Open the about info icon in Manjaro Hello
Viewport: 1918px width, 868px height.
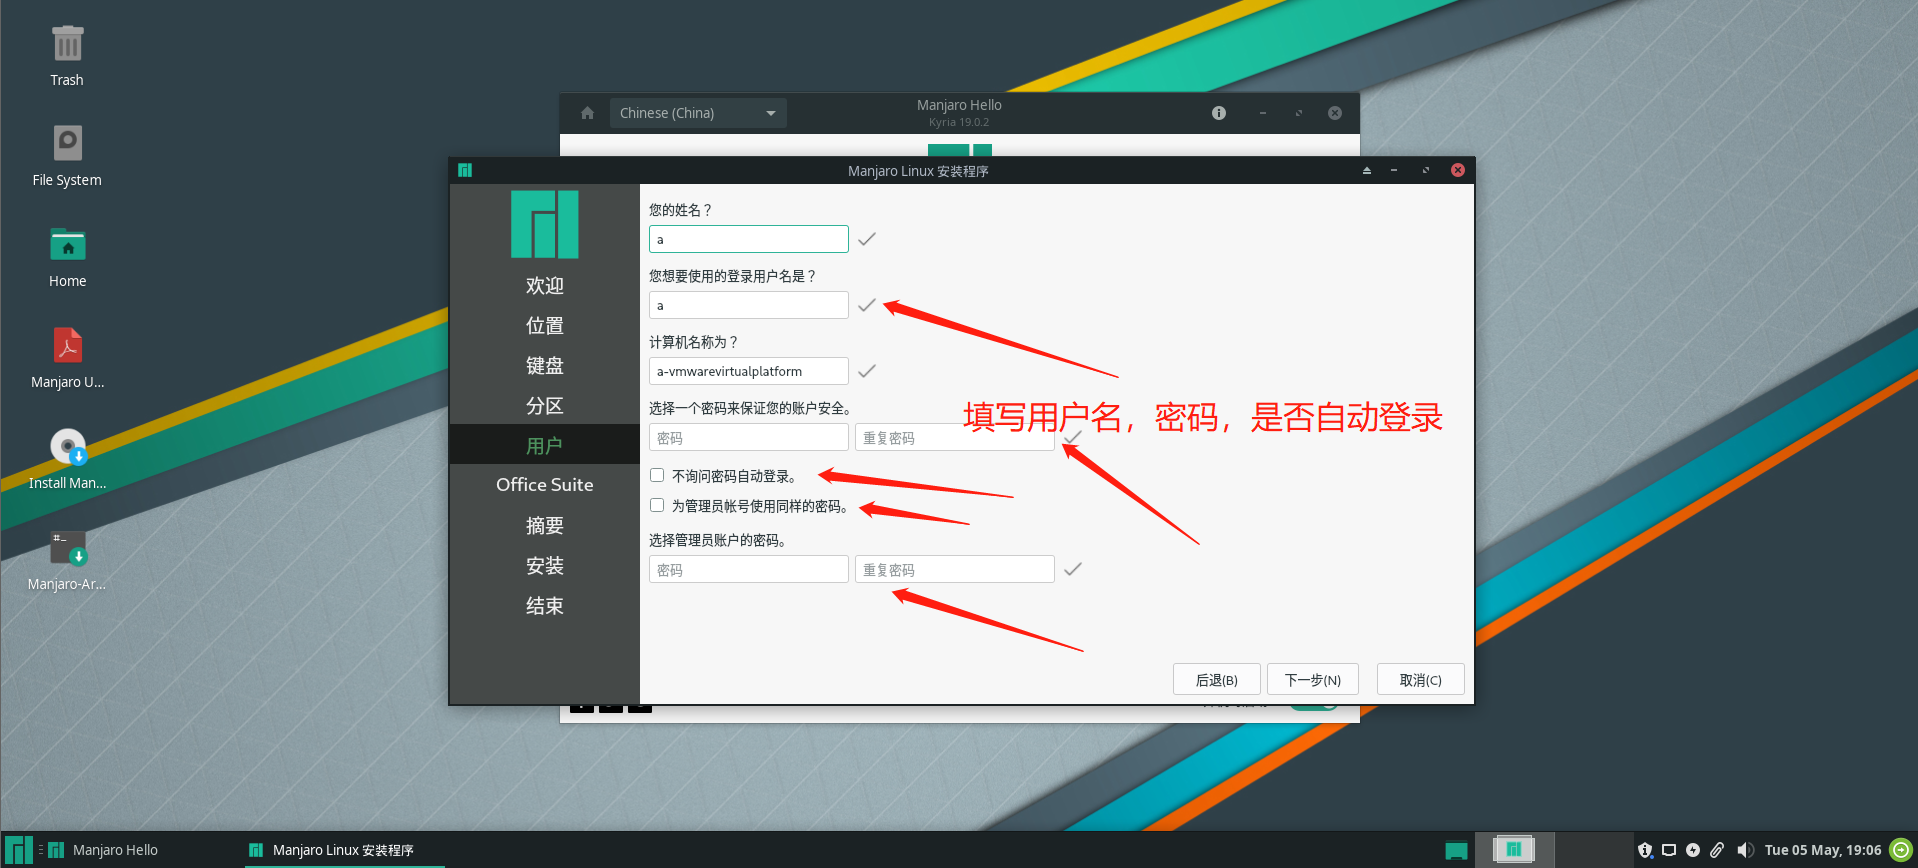click(1218, 113)
